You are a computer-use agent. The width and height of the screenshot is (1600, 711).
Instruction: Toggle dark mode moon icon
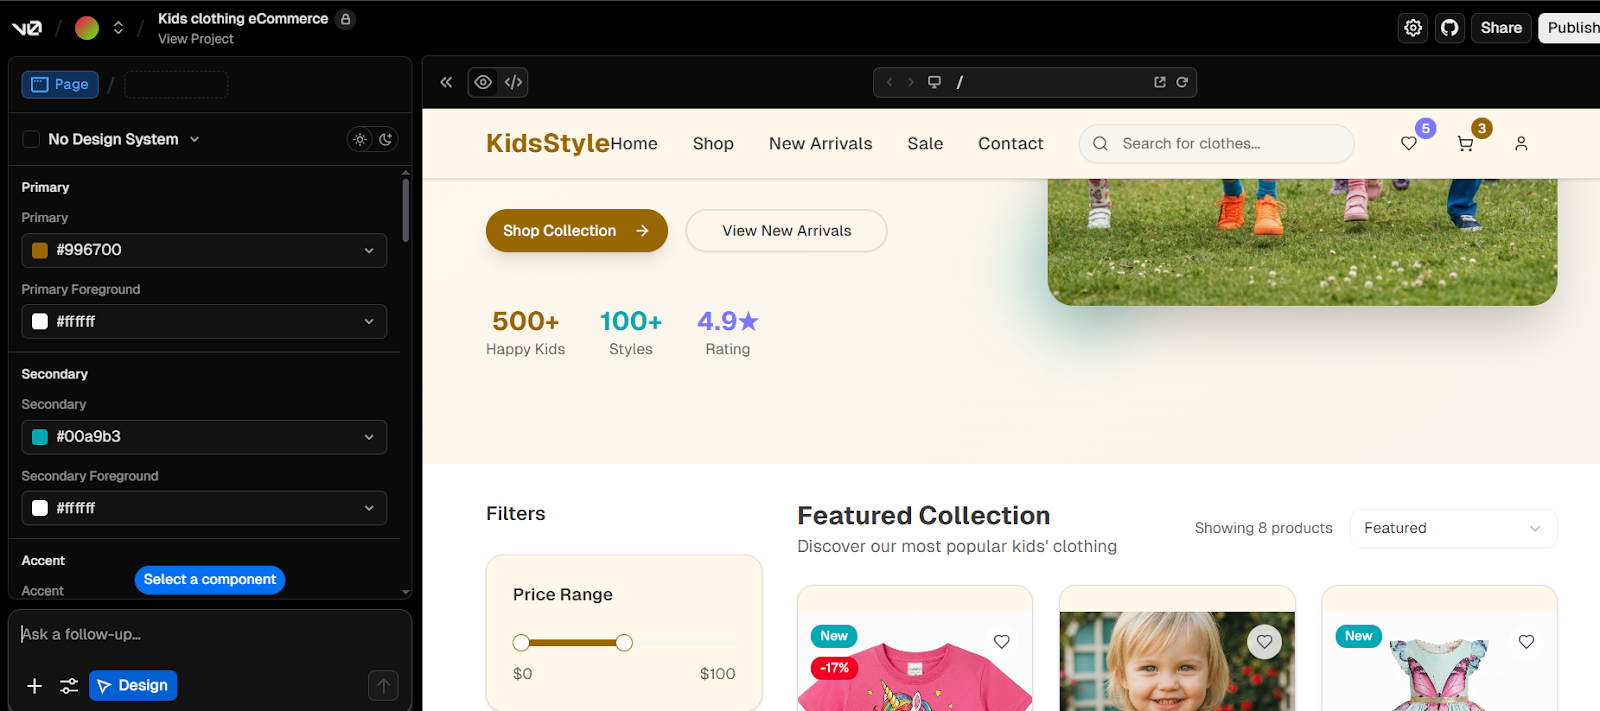[385, 139]
